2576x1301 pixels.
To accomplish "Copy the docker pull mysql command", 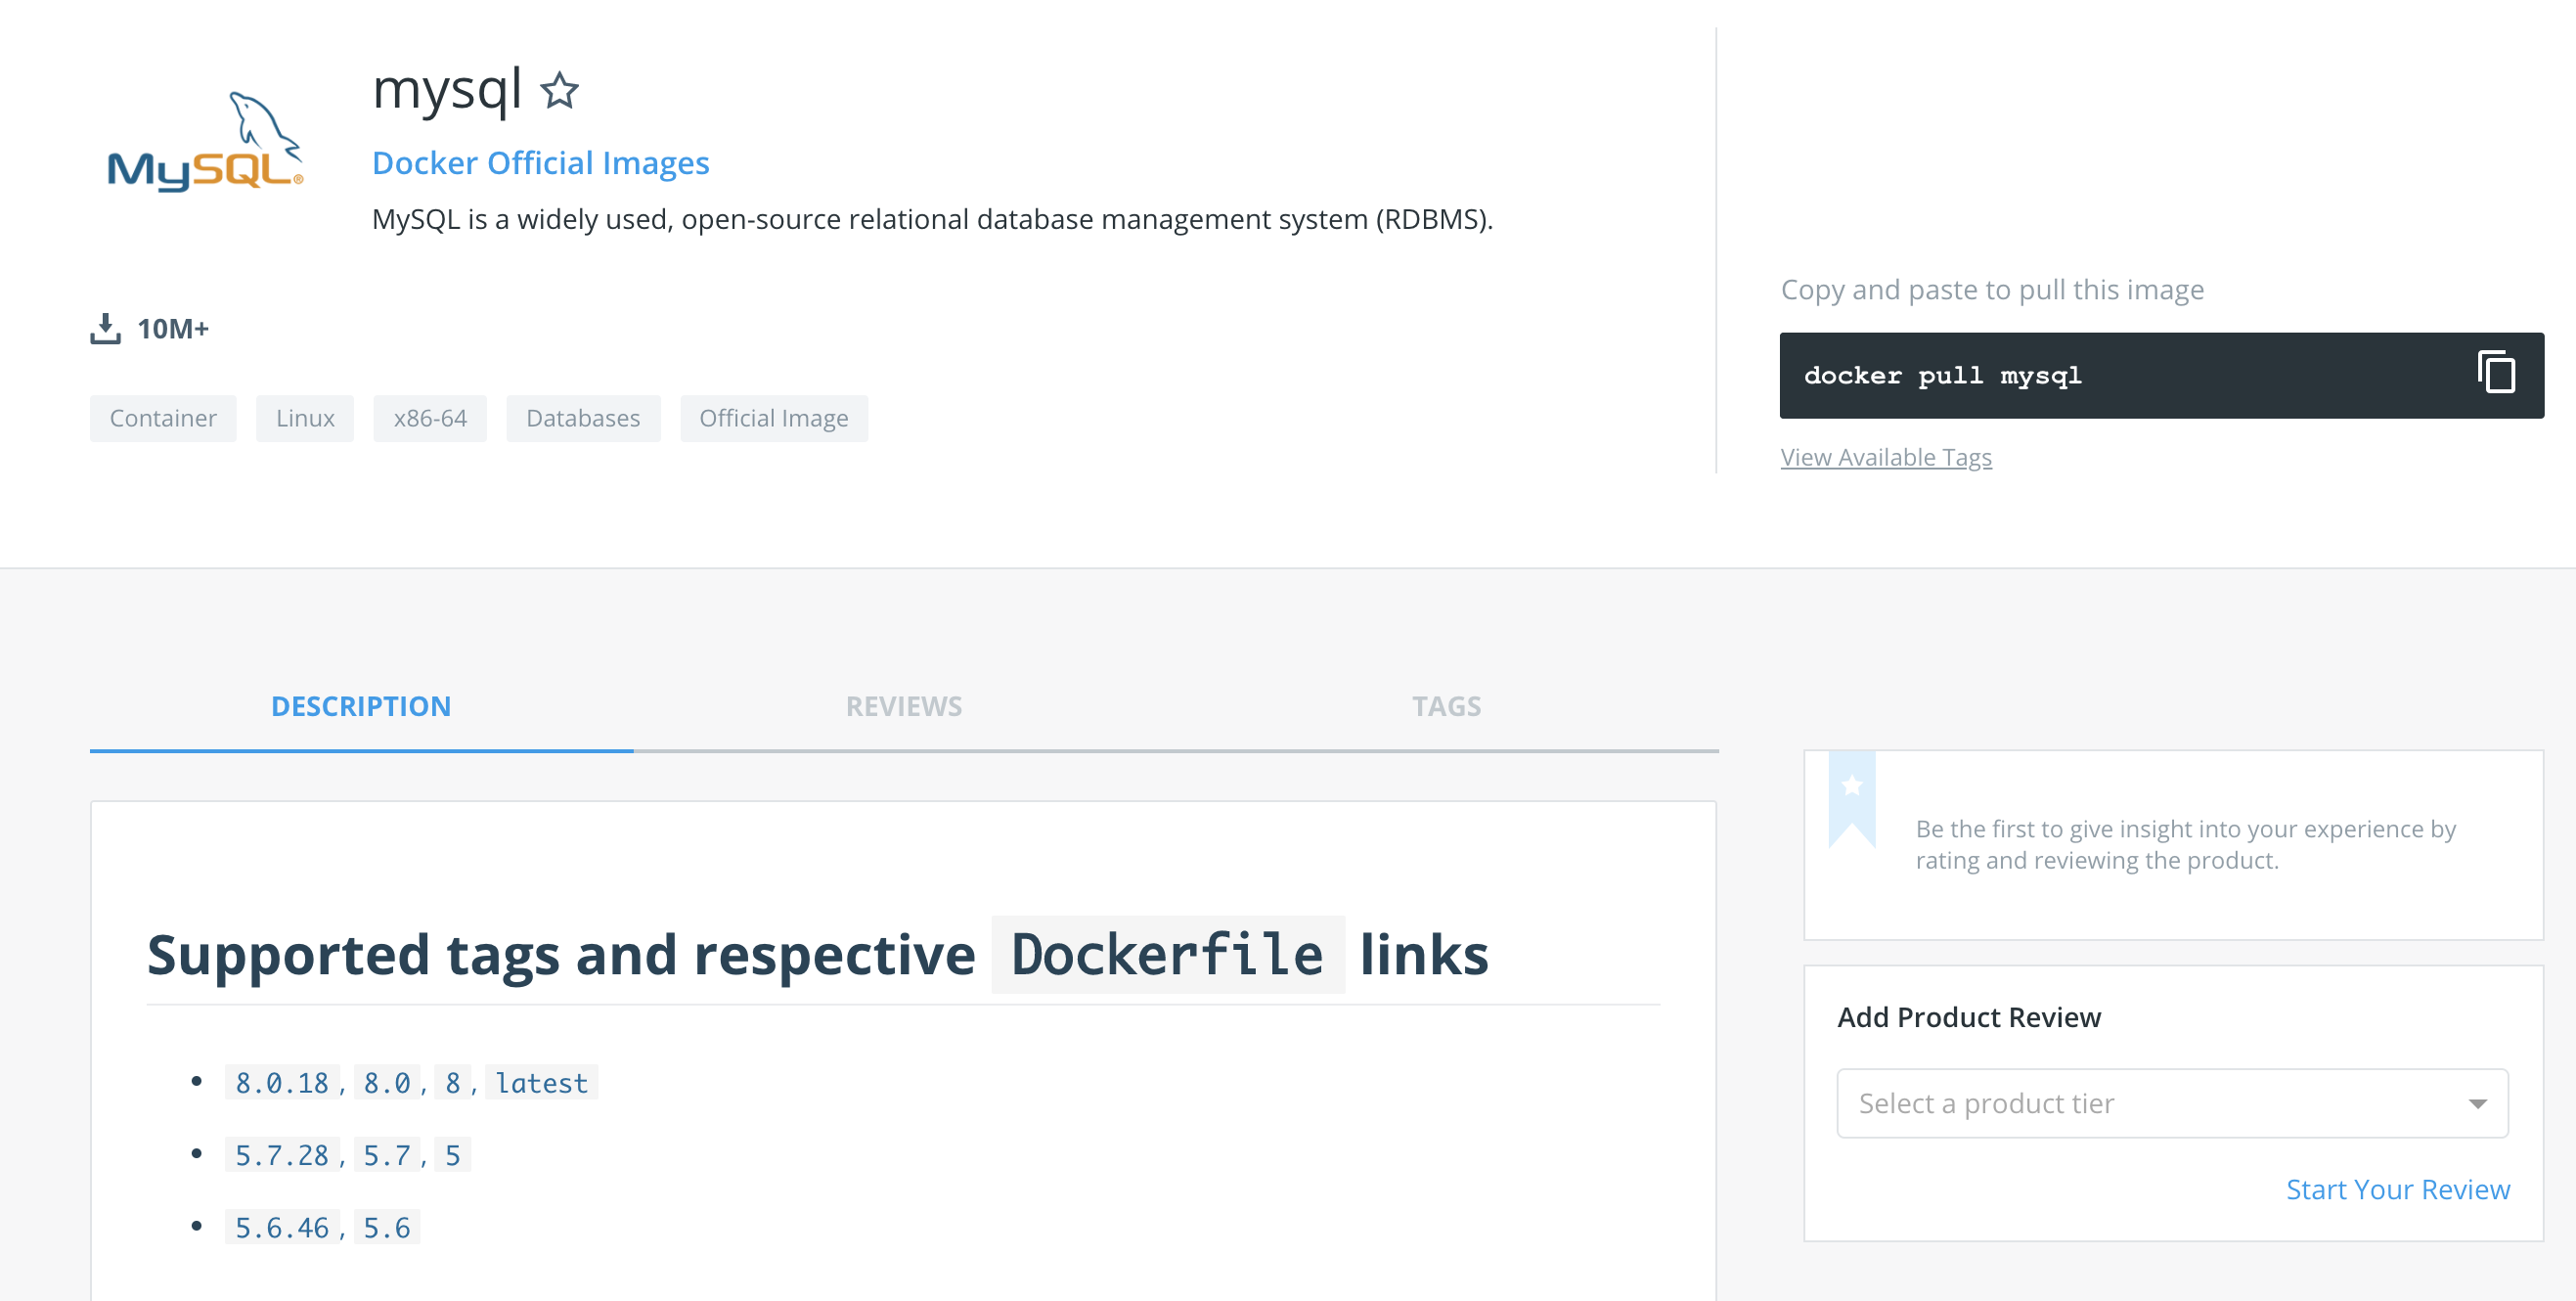I will coord(2496,374).
